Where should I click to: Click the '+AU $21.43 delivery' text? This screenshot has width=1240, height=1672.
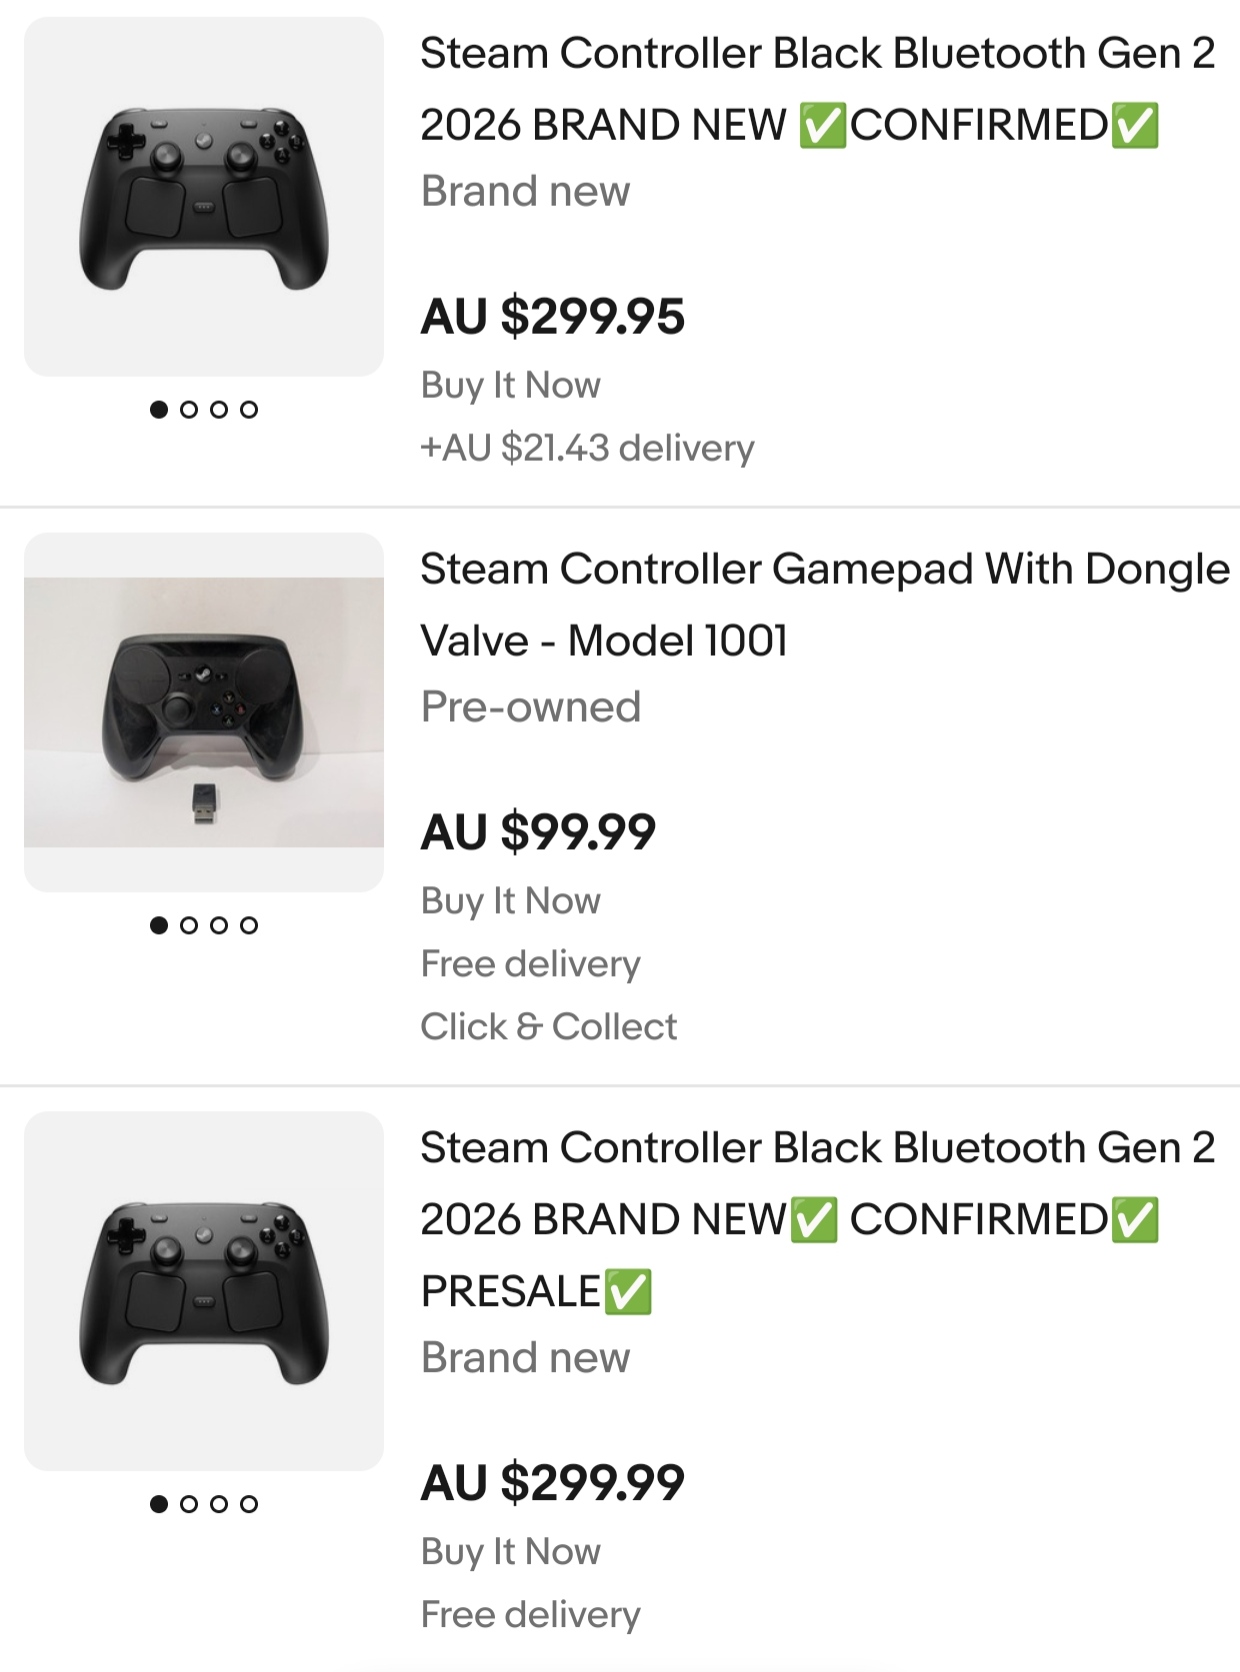pos(587,448)
